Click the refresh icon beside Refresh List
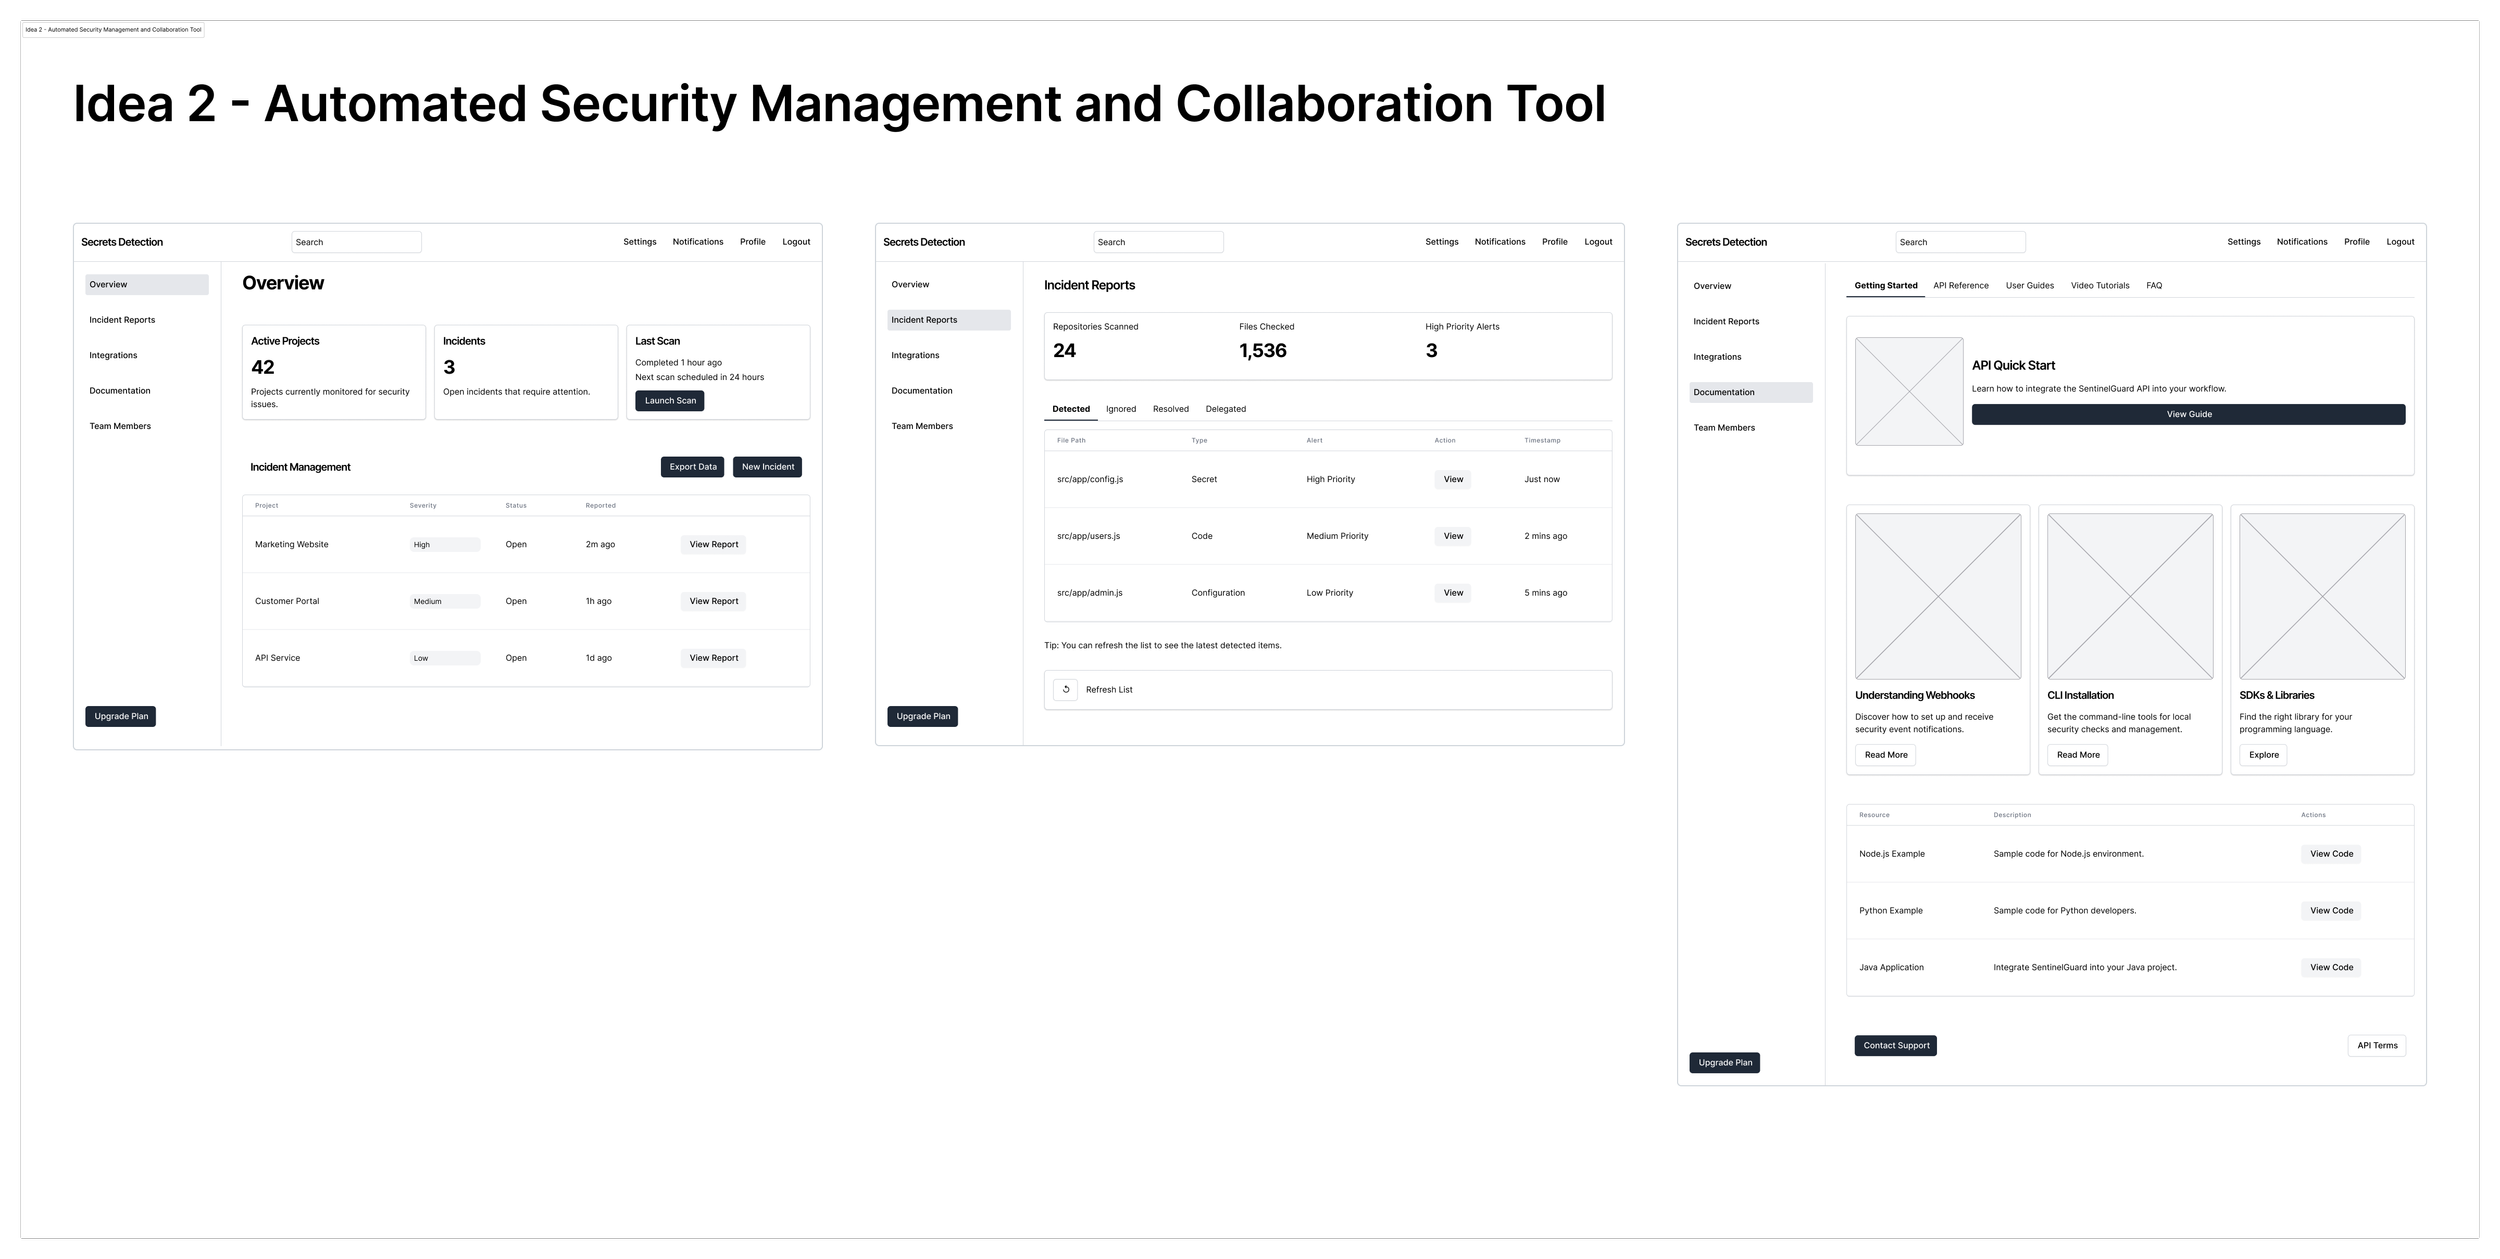Image resolution: width=2500 pixels, height=1259 pixels. tap(1066, 689)
